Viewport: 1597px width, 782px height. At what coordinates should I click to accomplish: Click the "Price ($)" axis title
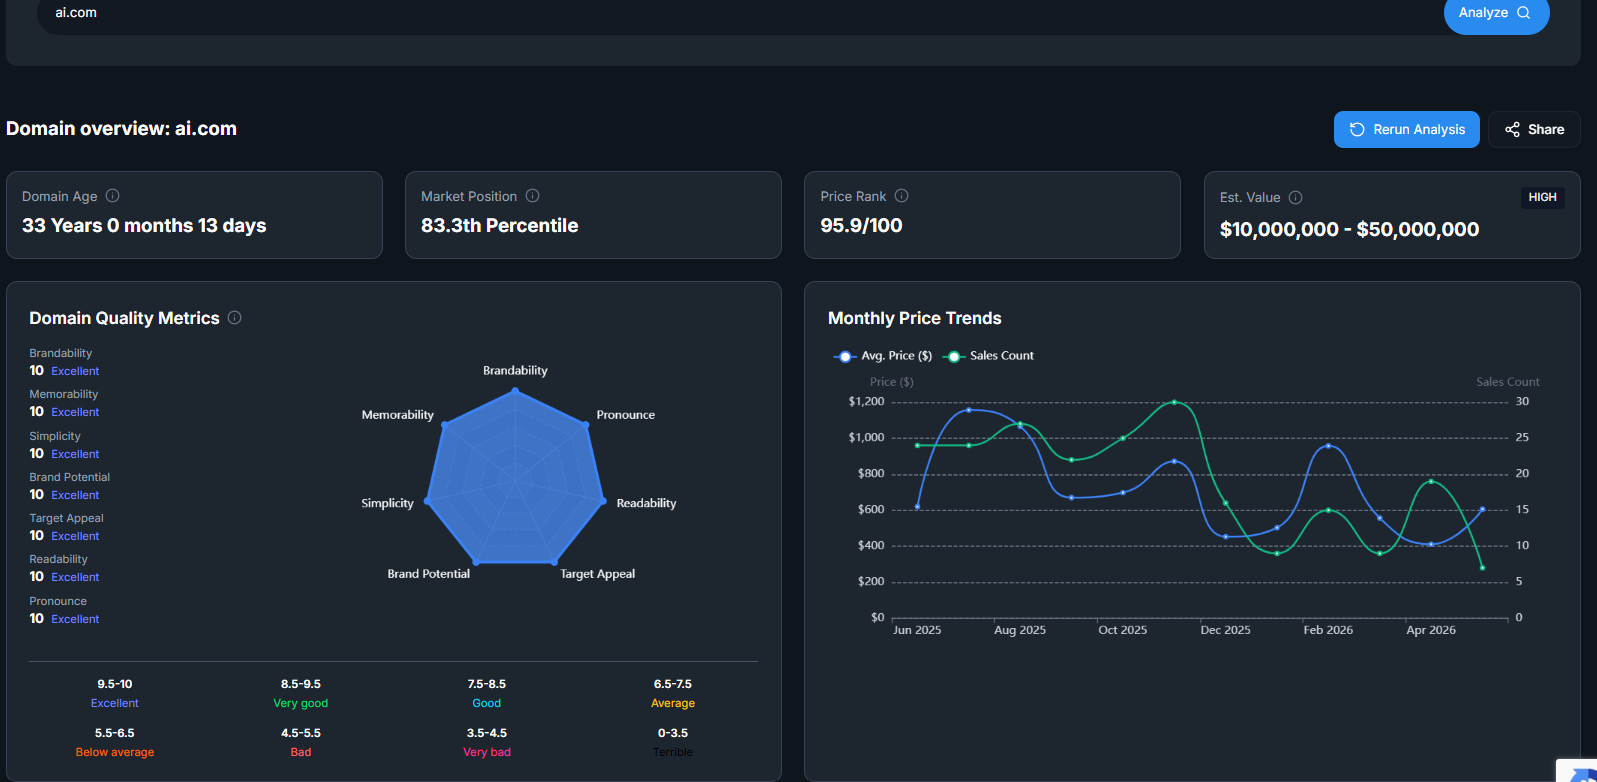point(892,382)
